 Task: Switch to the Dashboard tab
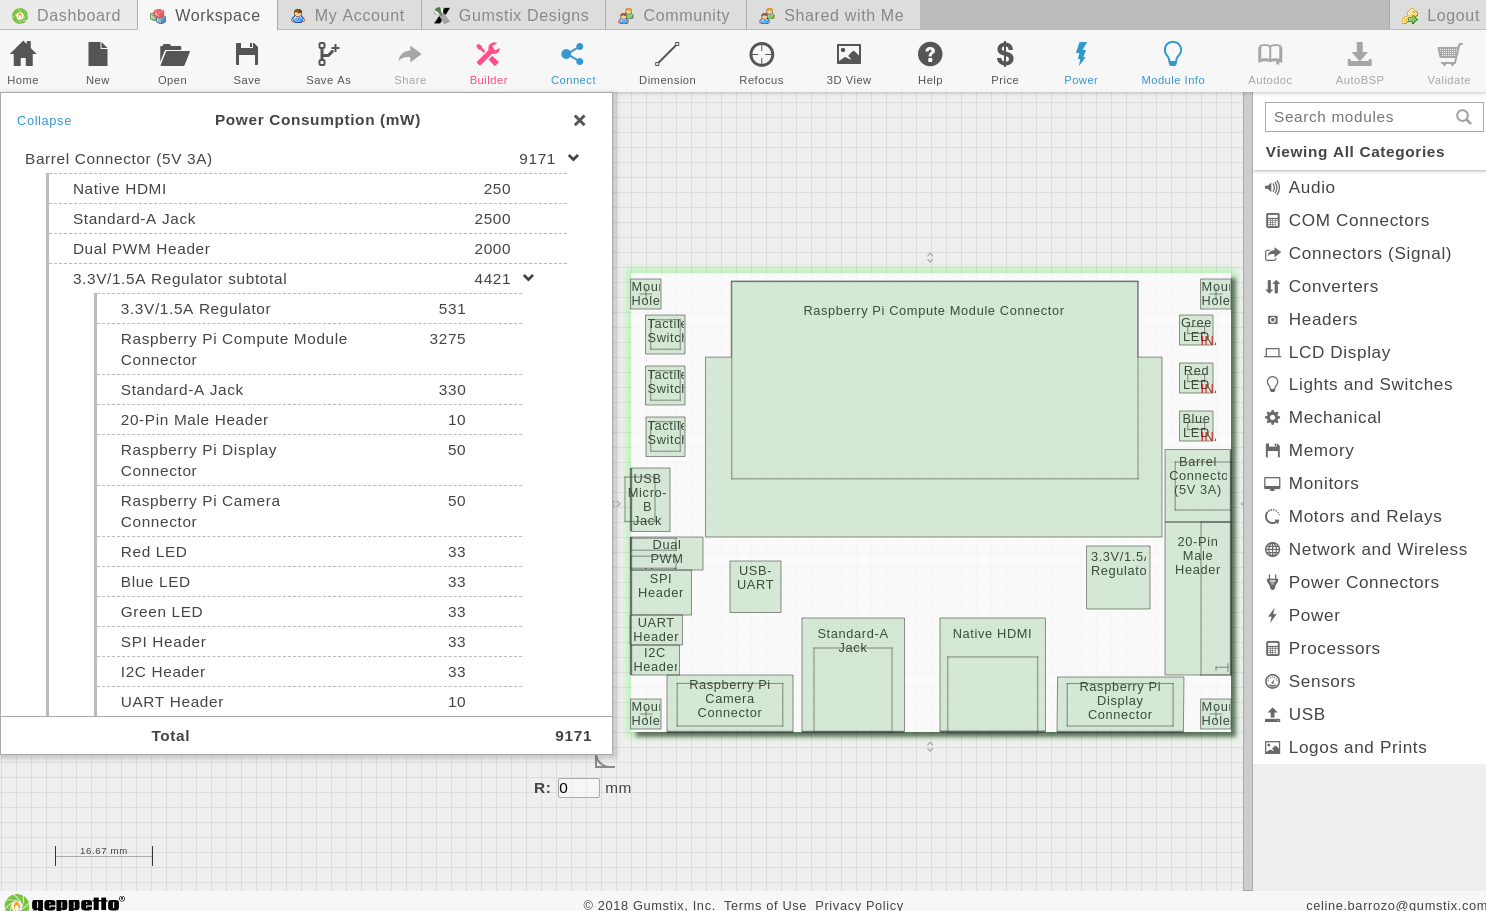[68, 15]
